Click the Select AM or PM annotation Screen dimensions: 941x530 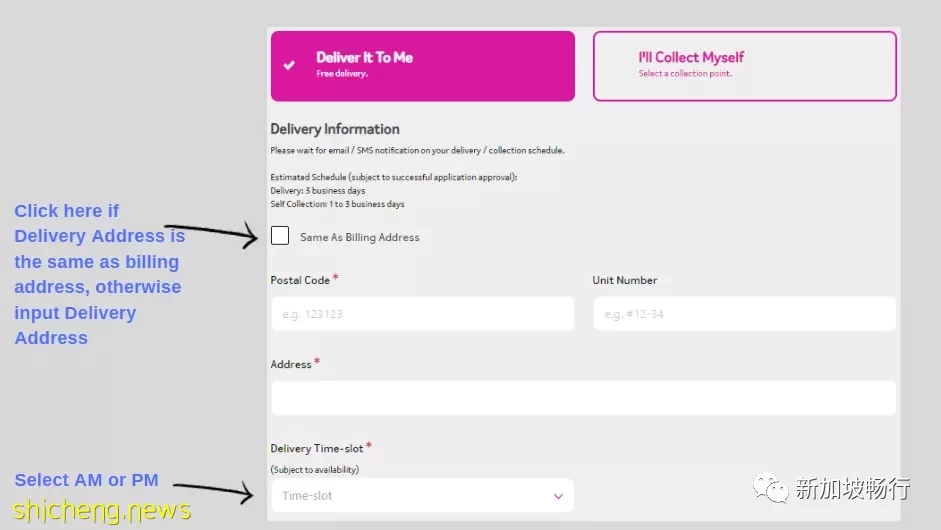[86, 480]
